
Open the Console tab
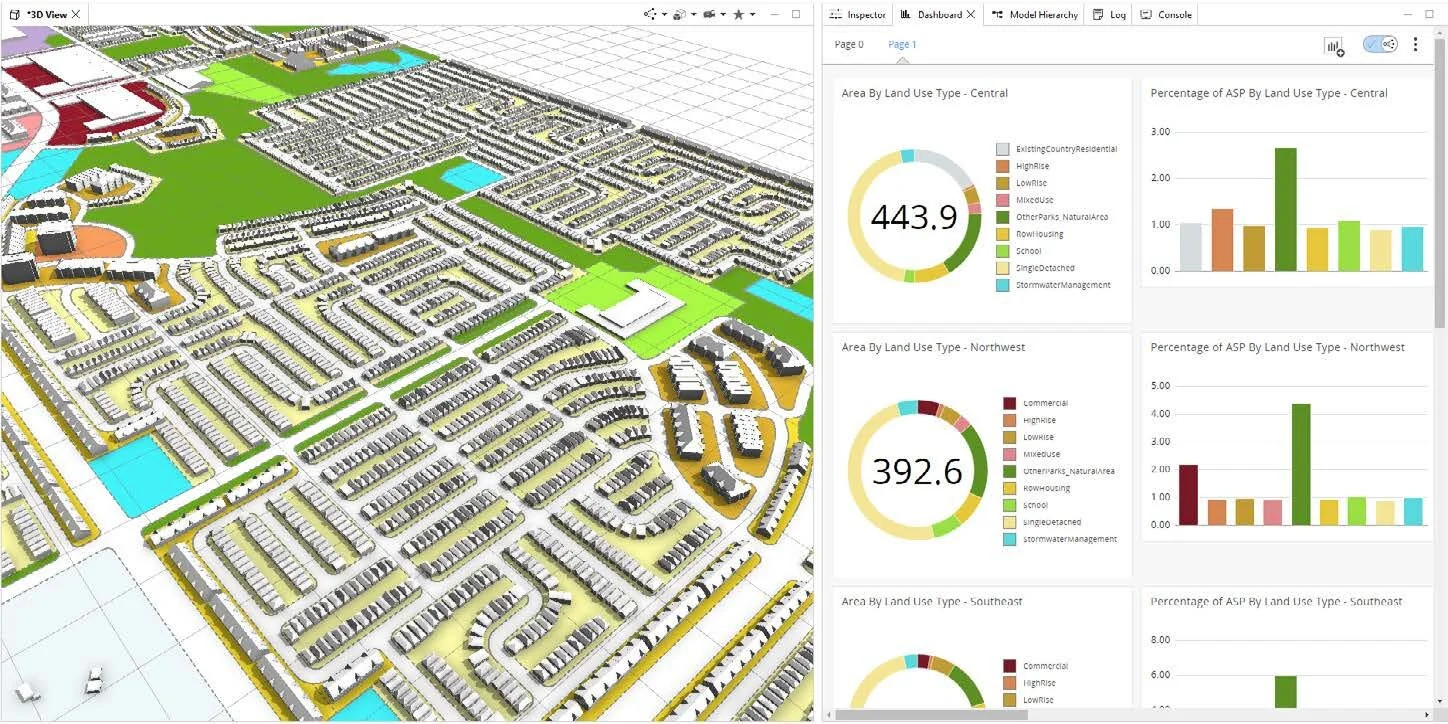pos(1166,14)
